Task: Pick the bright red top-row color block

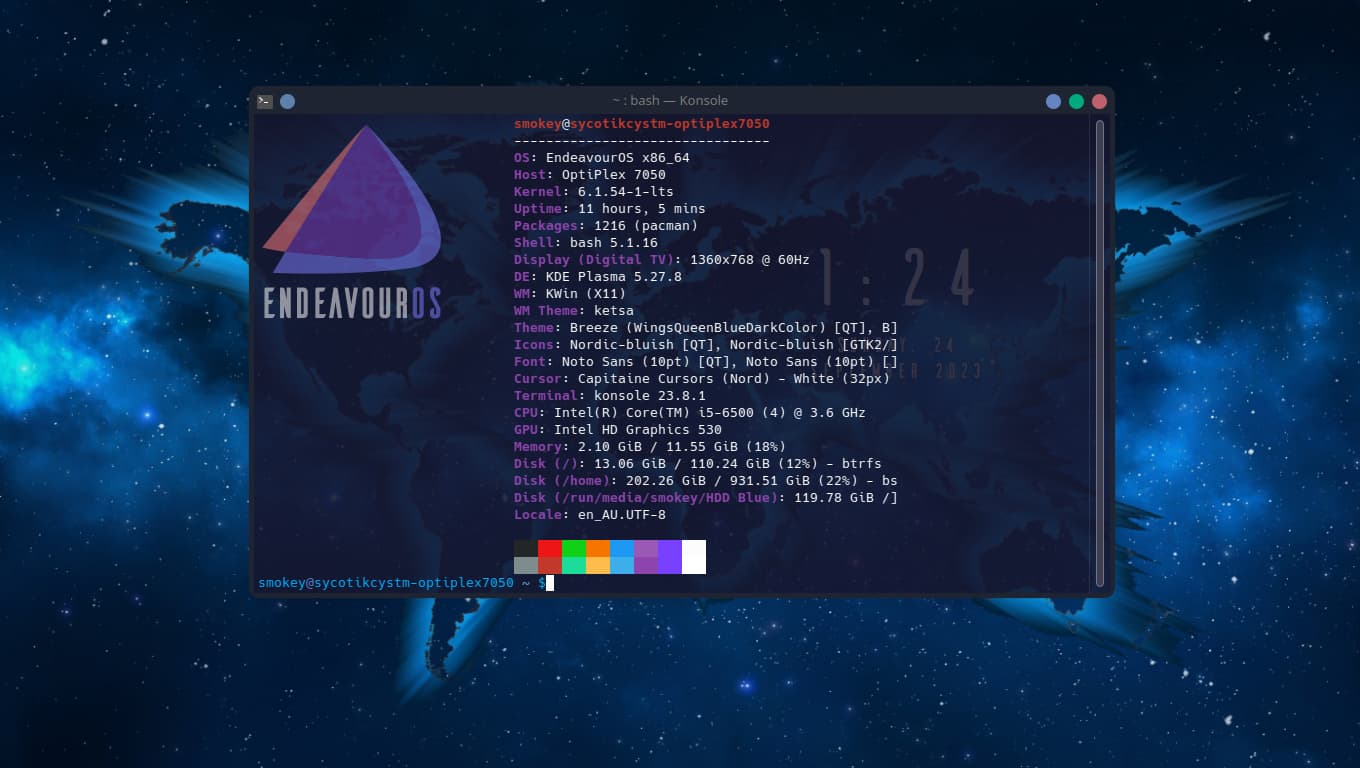Action: click(x=550, y=548)
